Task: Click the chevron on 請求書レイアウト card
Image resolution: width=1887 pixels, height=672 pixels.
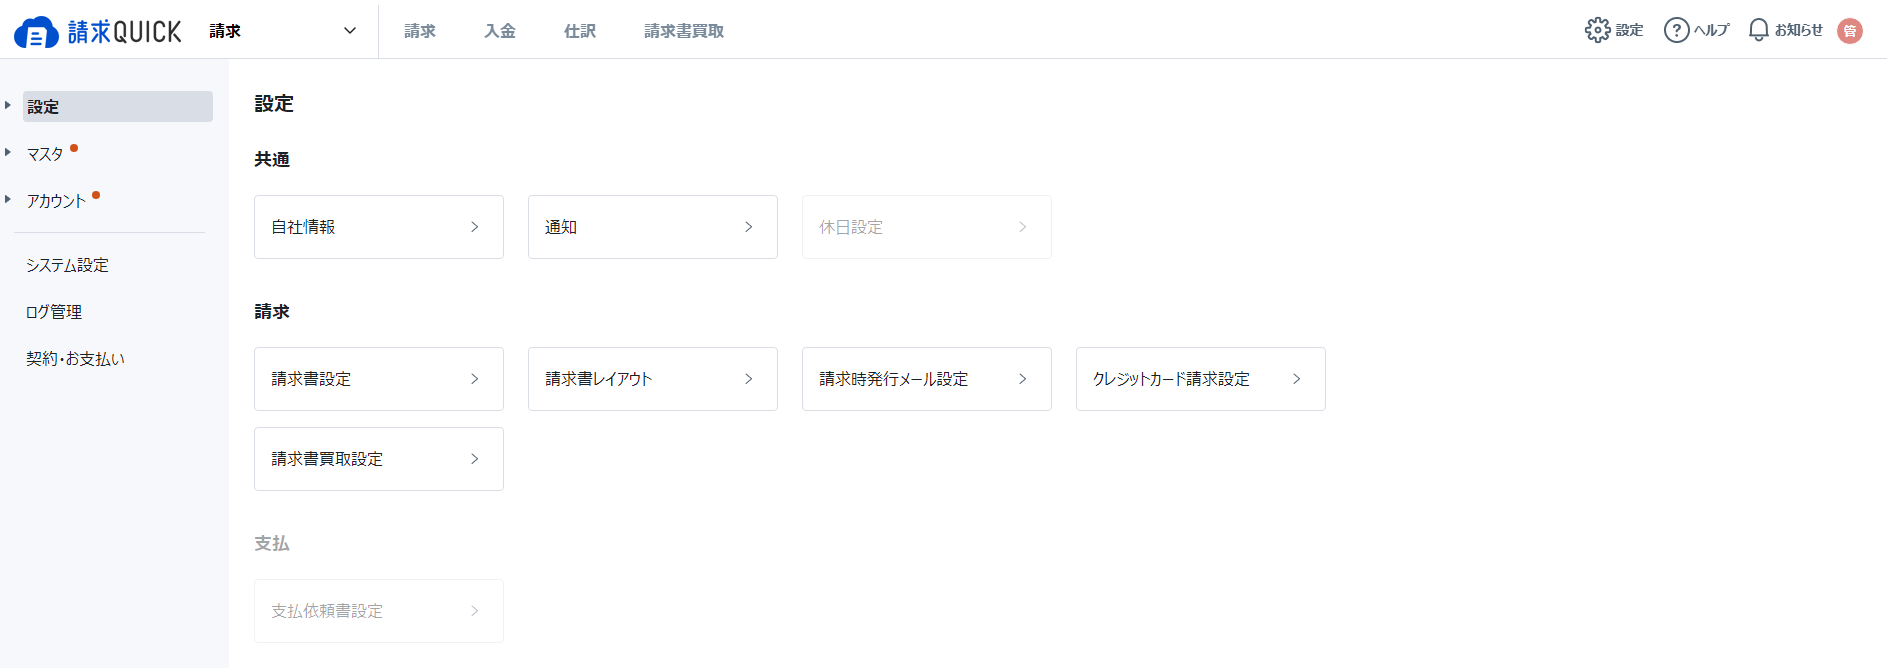Action: tap(749, 379)
